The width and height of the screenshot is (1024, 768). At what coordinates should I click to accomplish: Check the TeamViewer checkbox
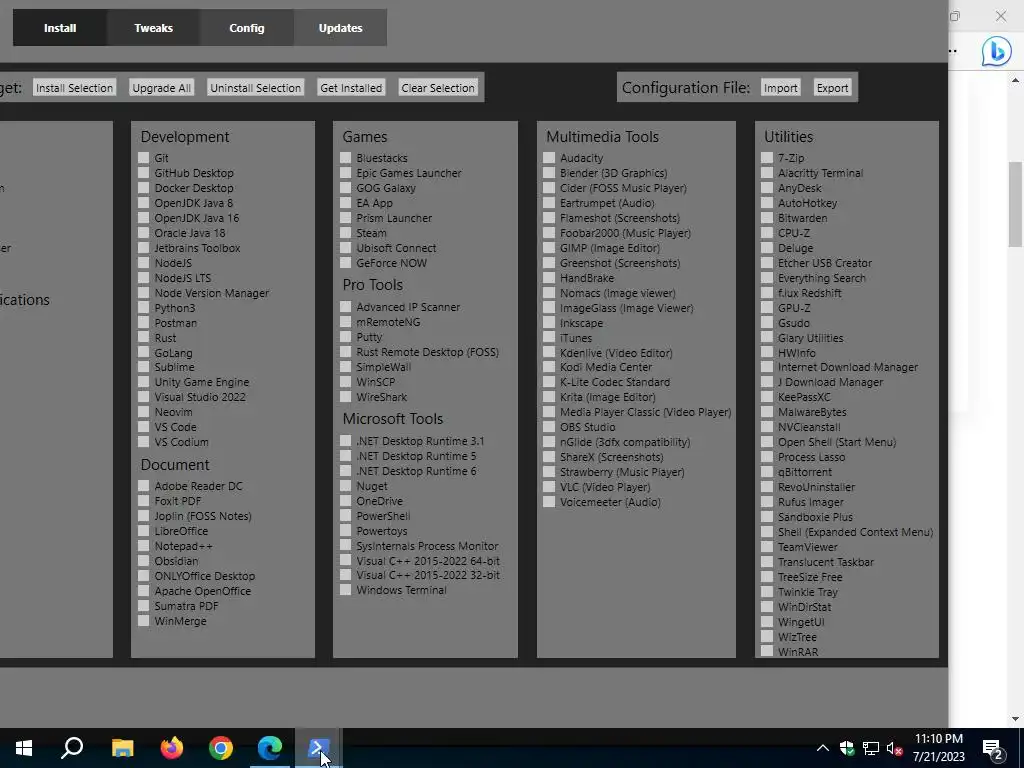coord(767,547)
